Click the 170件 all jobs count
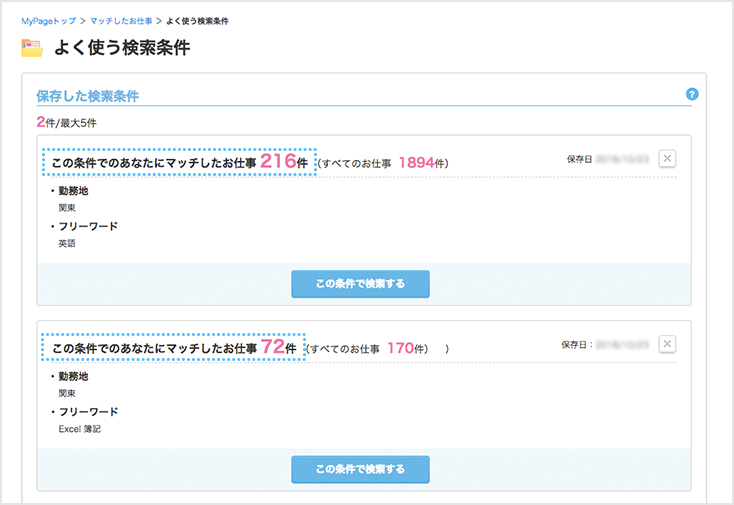 click(x=406, y=348)
